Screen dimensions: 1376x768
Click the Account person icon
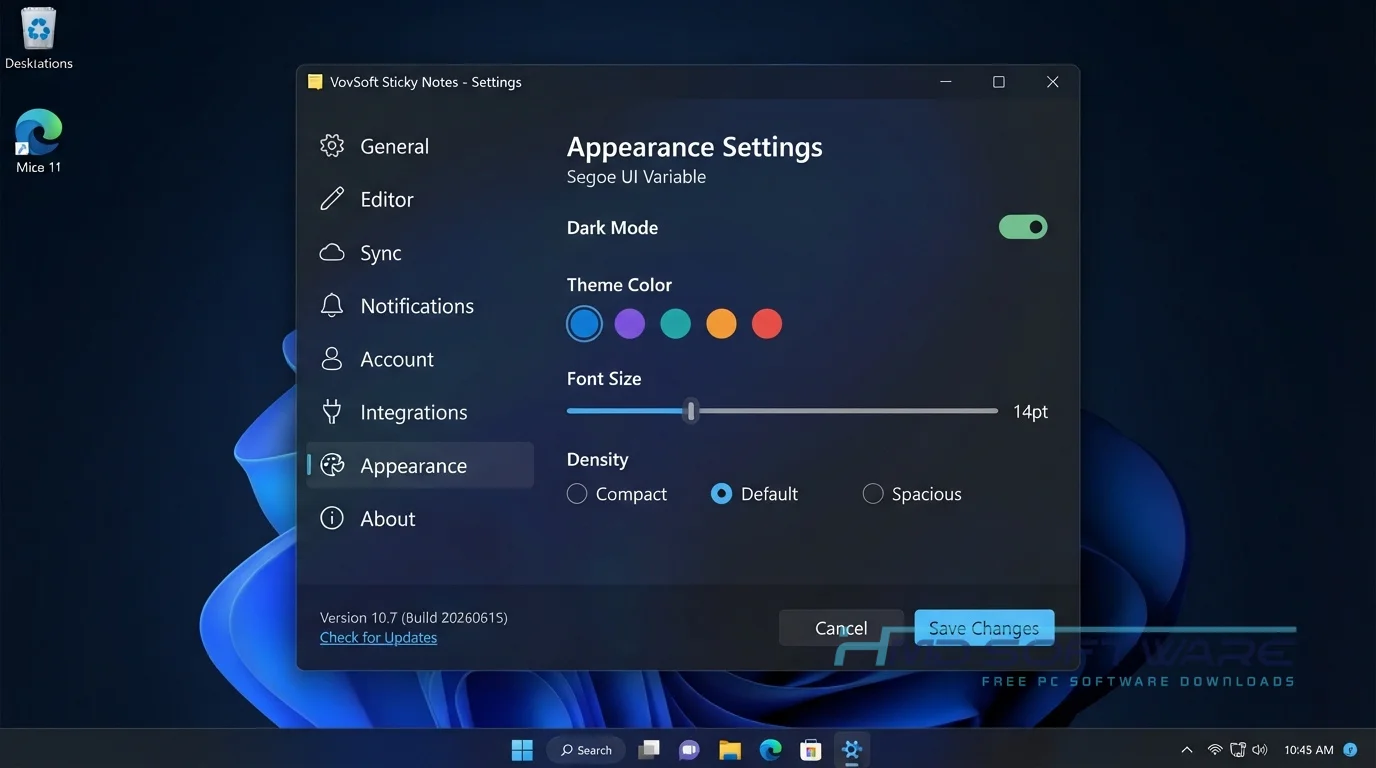tap(332, 359)
